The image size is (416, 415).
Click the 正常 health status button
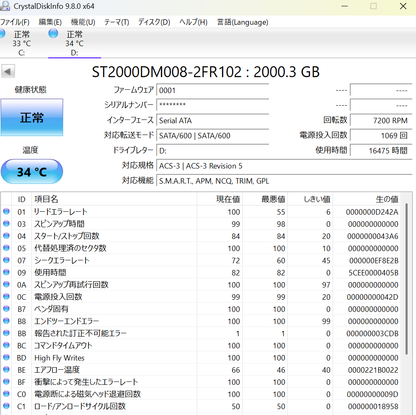(x=32, y=117)
